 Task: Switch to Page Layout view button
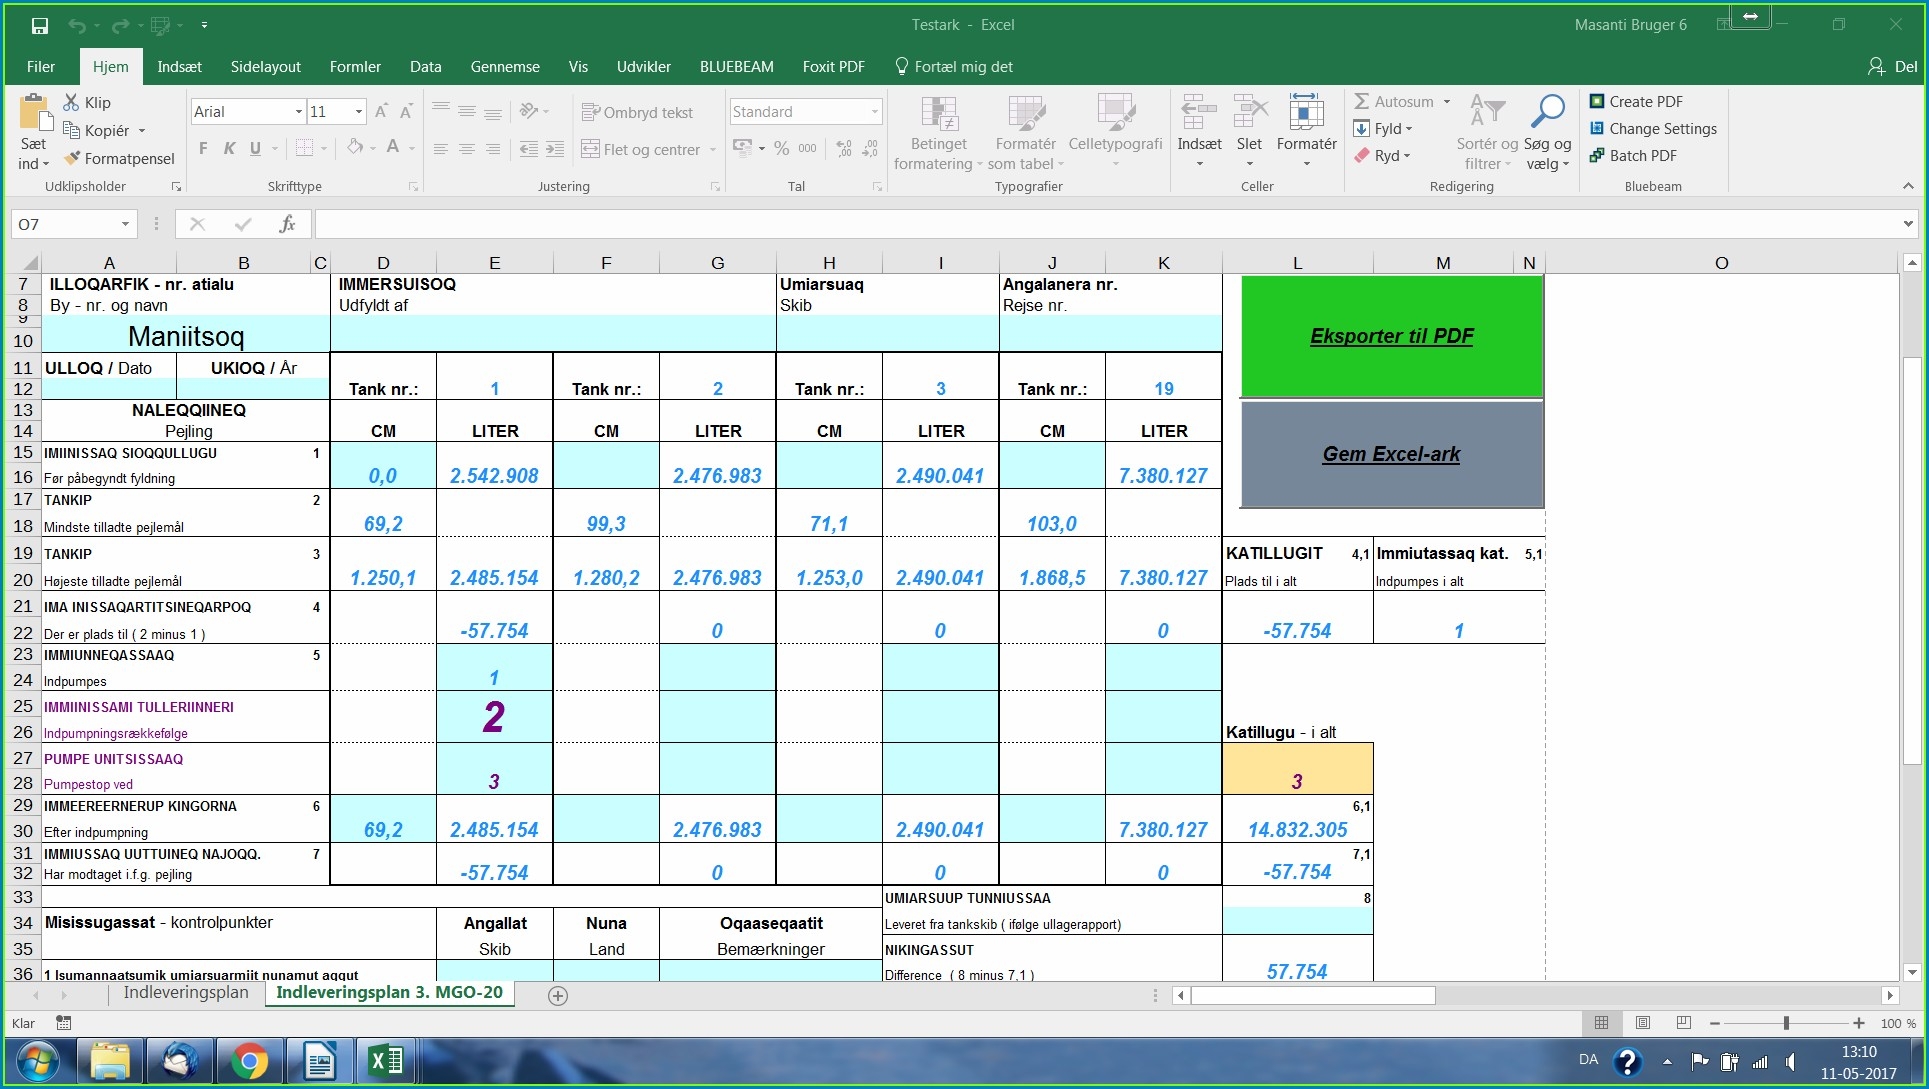1642,1023
